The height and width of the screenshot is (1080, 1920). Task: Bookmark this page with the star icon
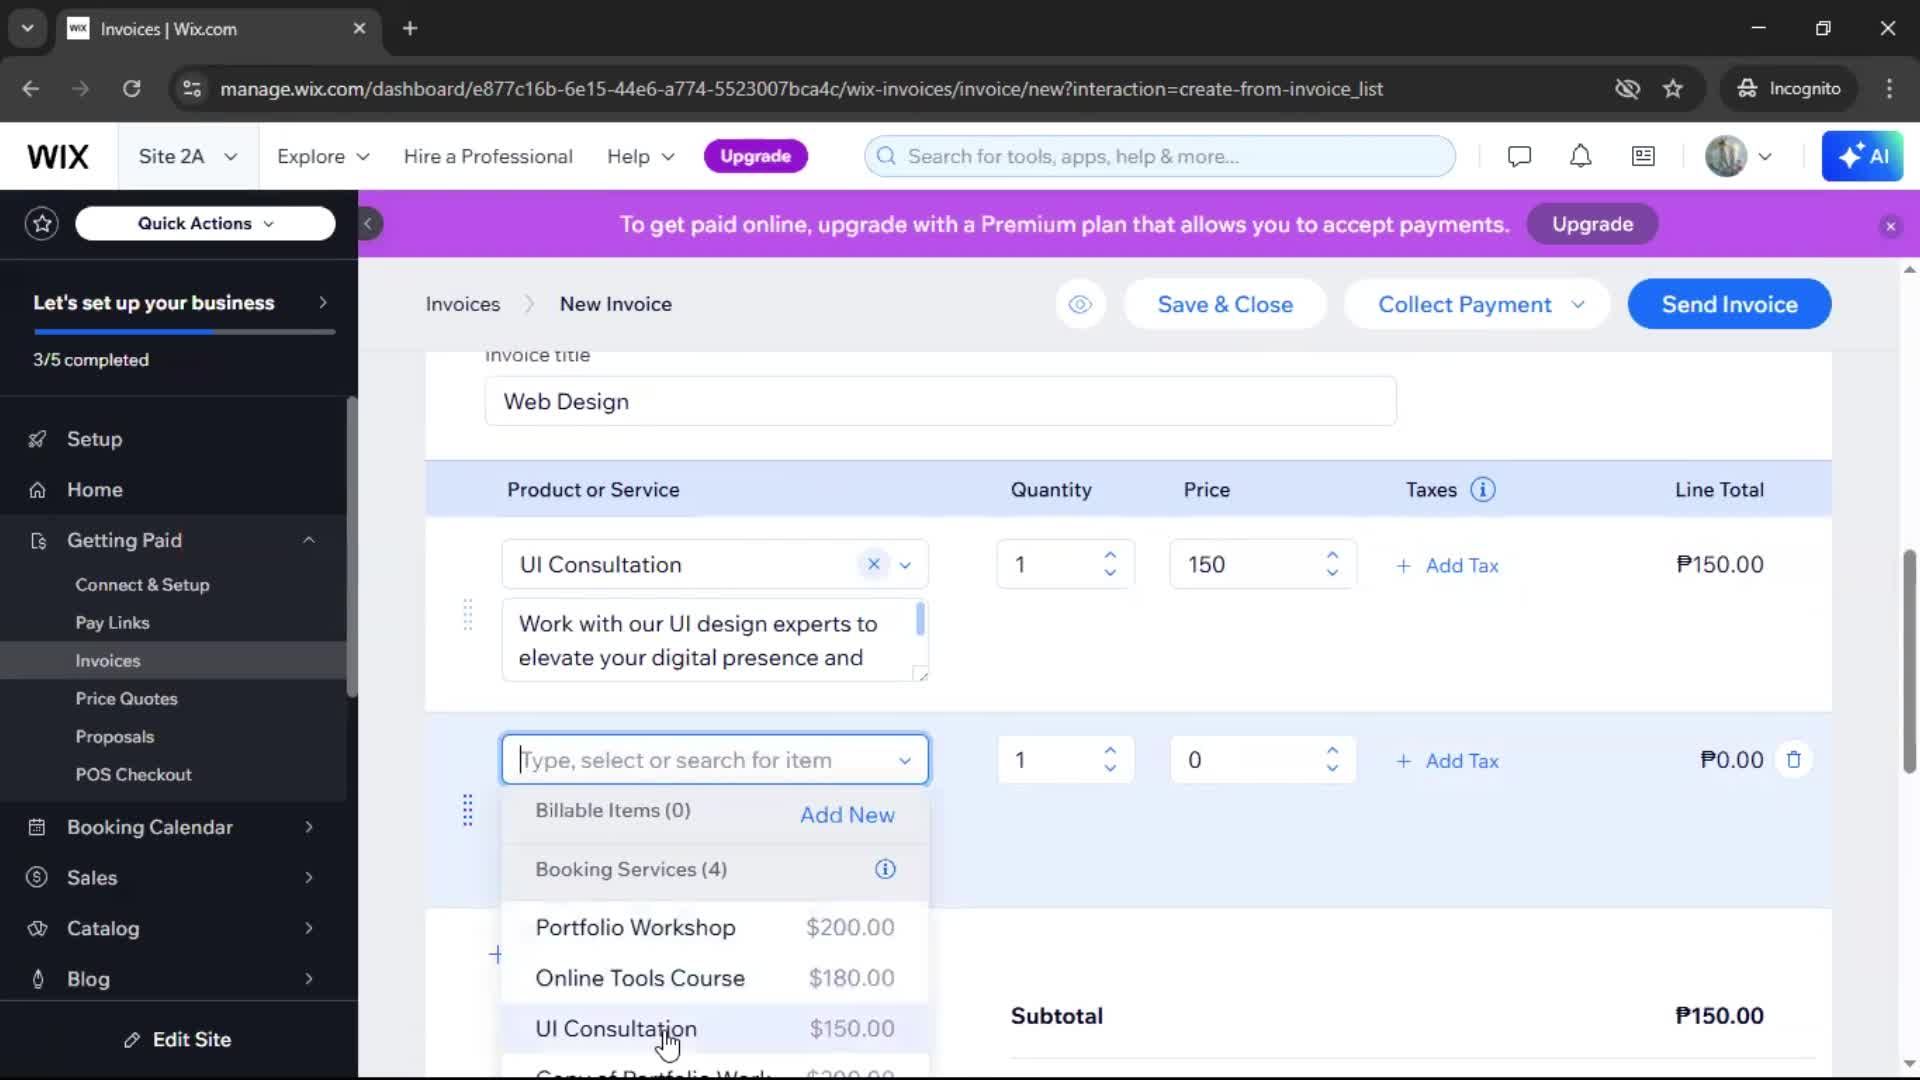tap(1672, 88)
